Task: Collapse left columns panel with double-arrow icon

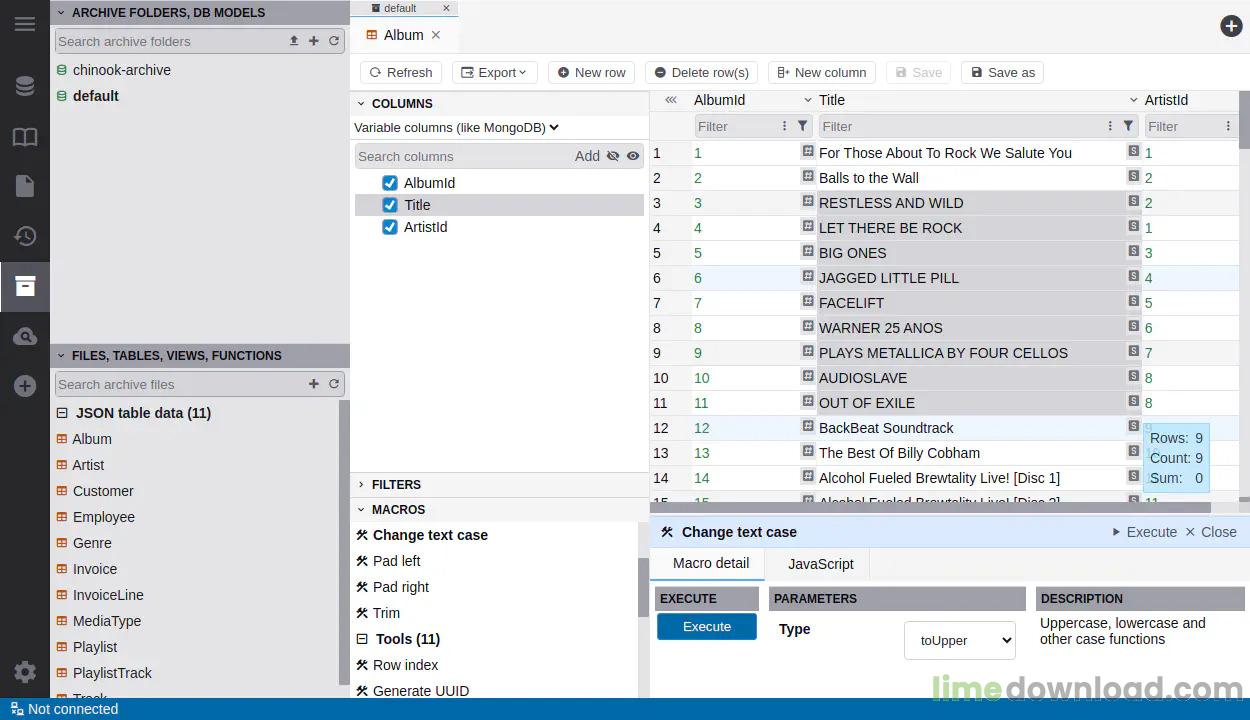Action: tap(671, 100)
